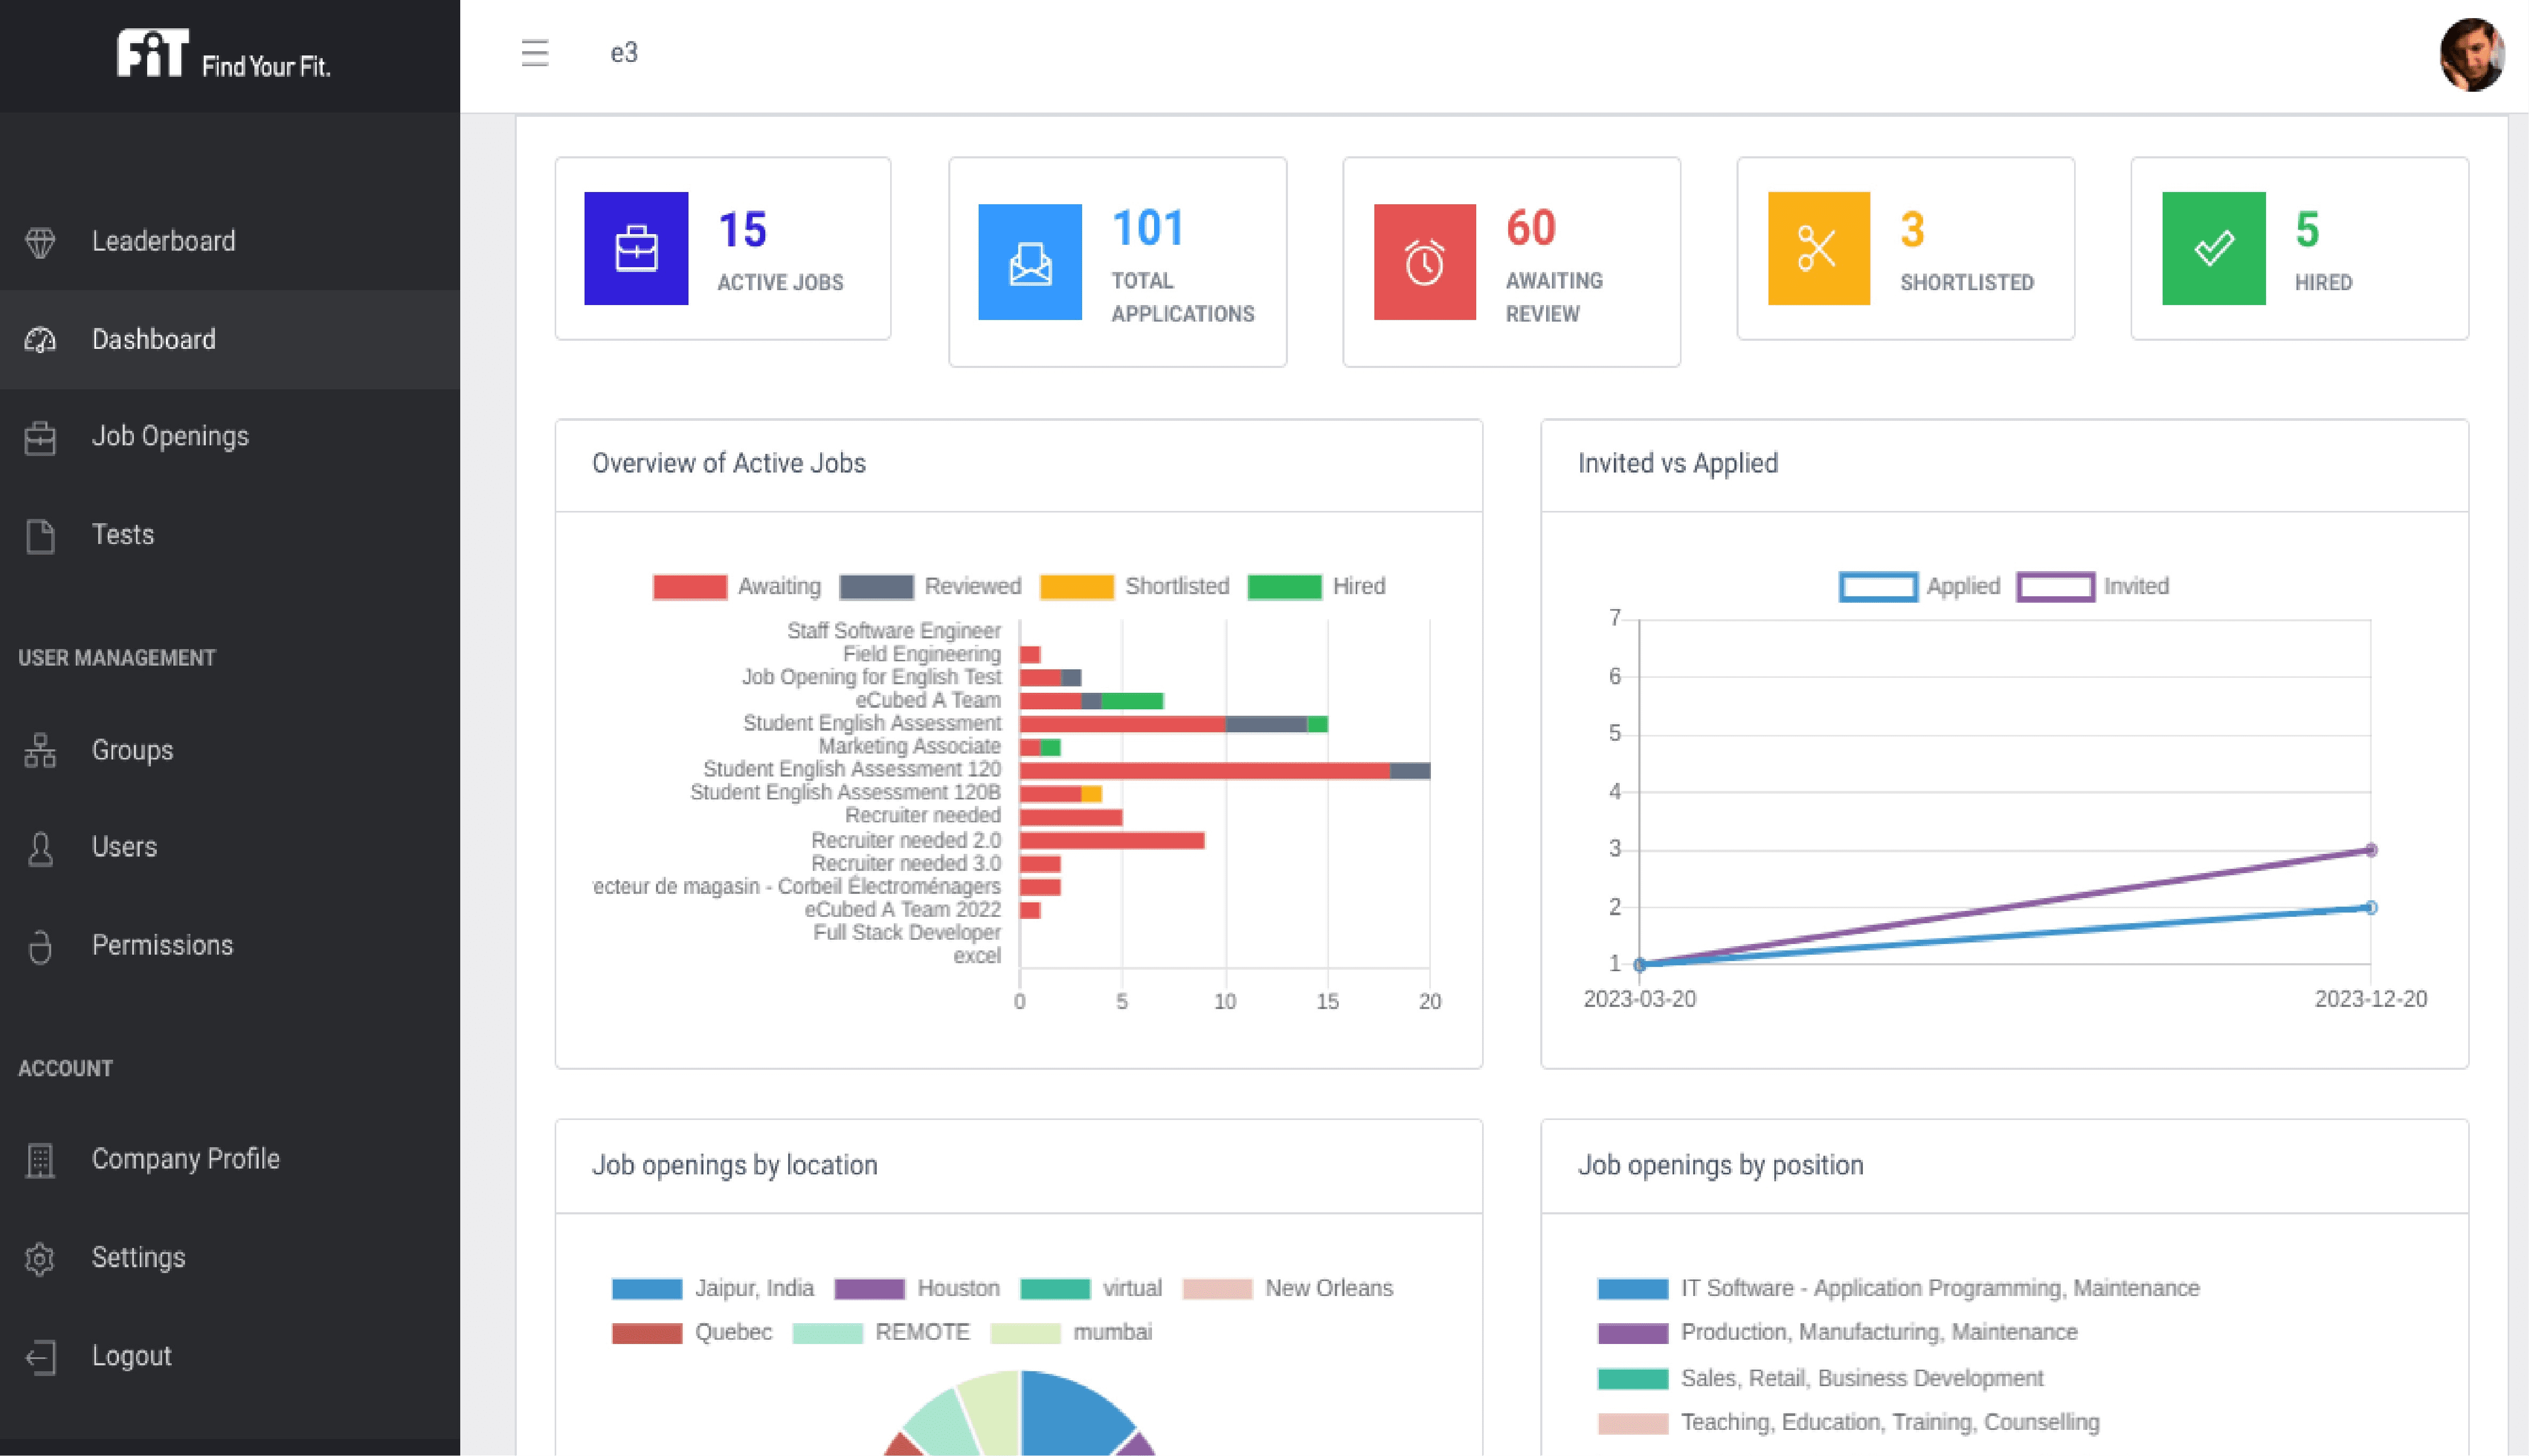Open the user avatar profile menu

tap(2472, 54)
